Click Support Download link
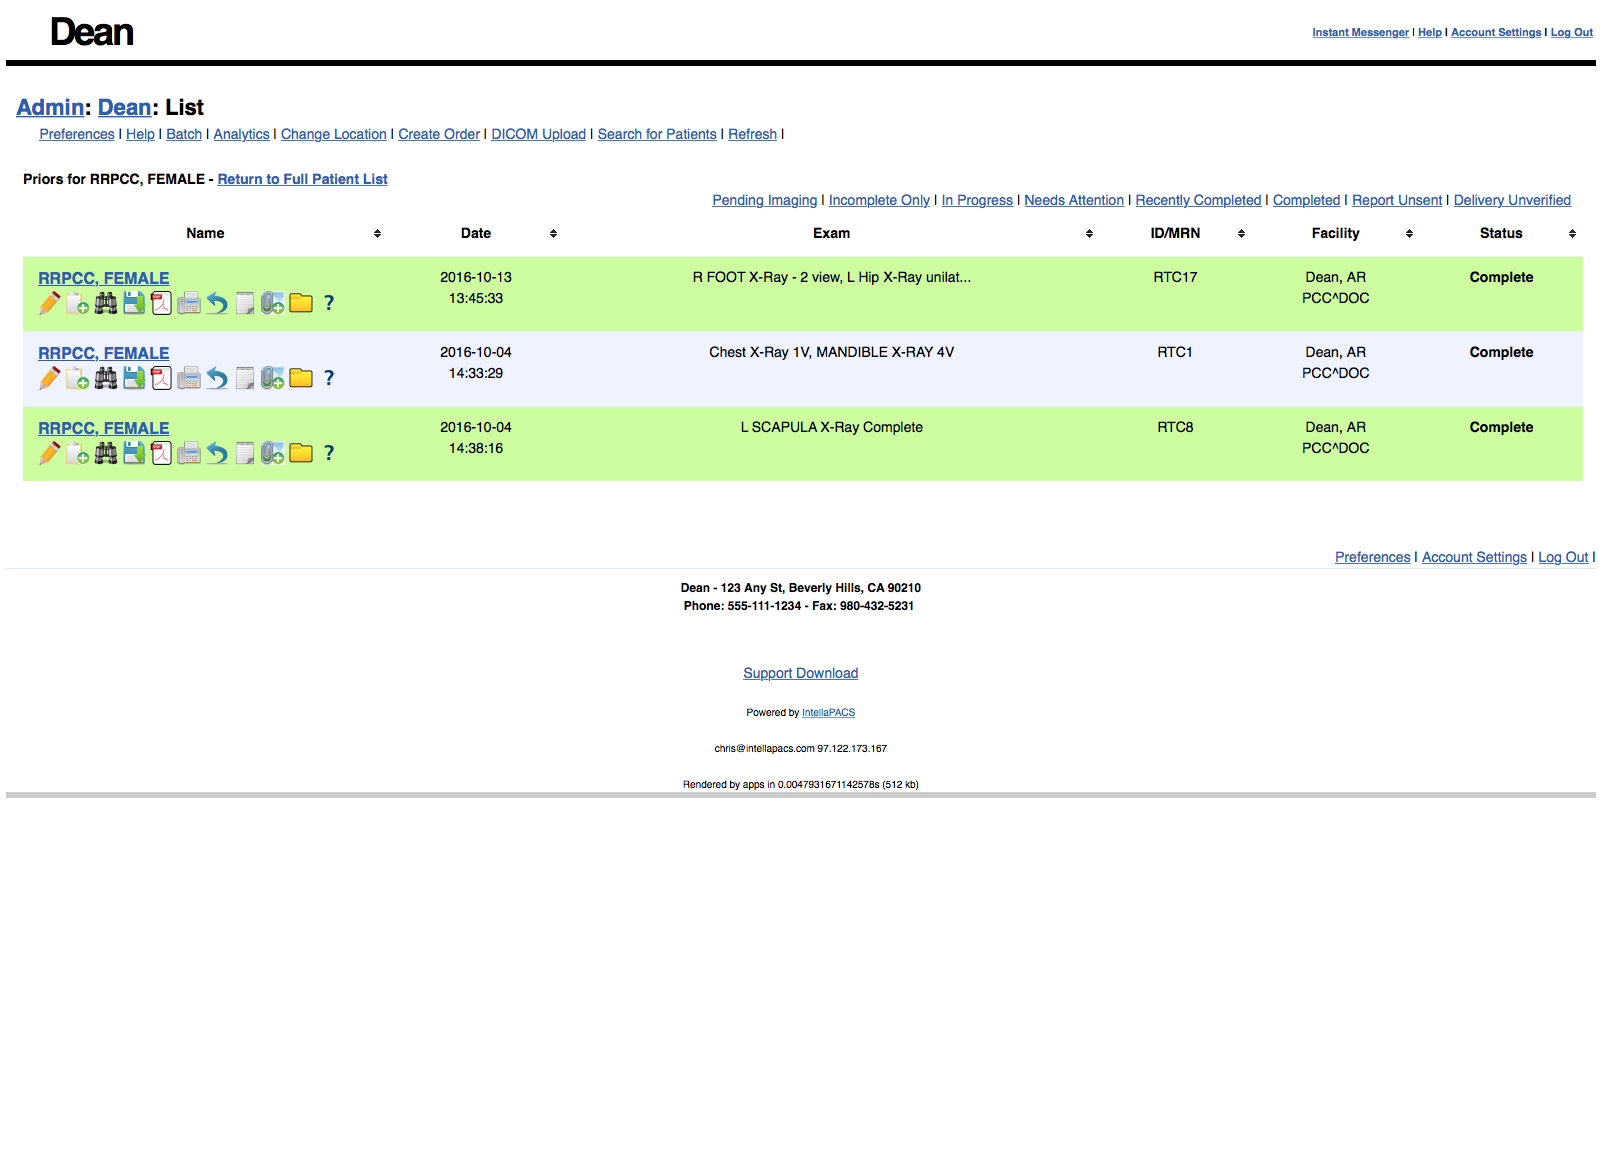This screenshot has width=1600, height=1159. [x=800, y=673]
